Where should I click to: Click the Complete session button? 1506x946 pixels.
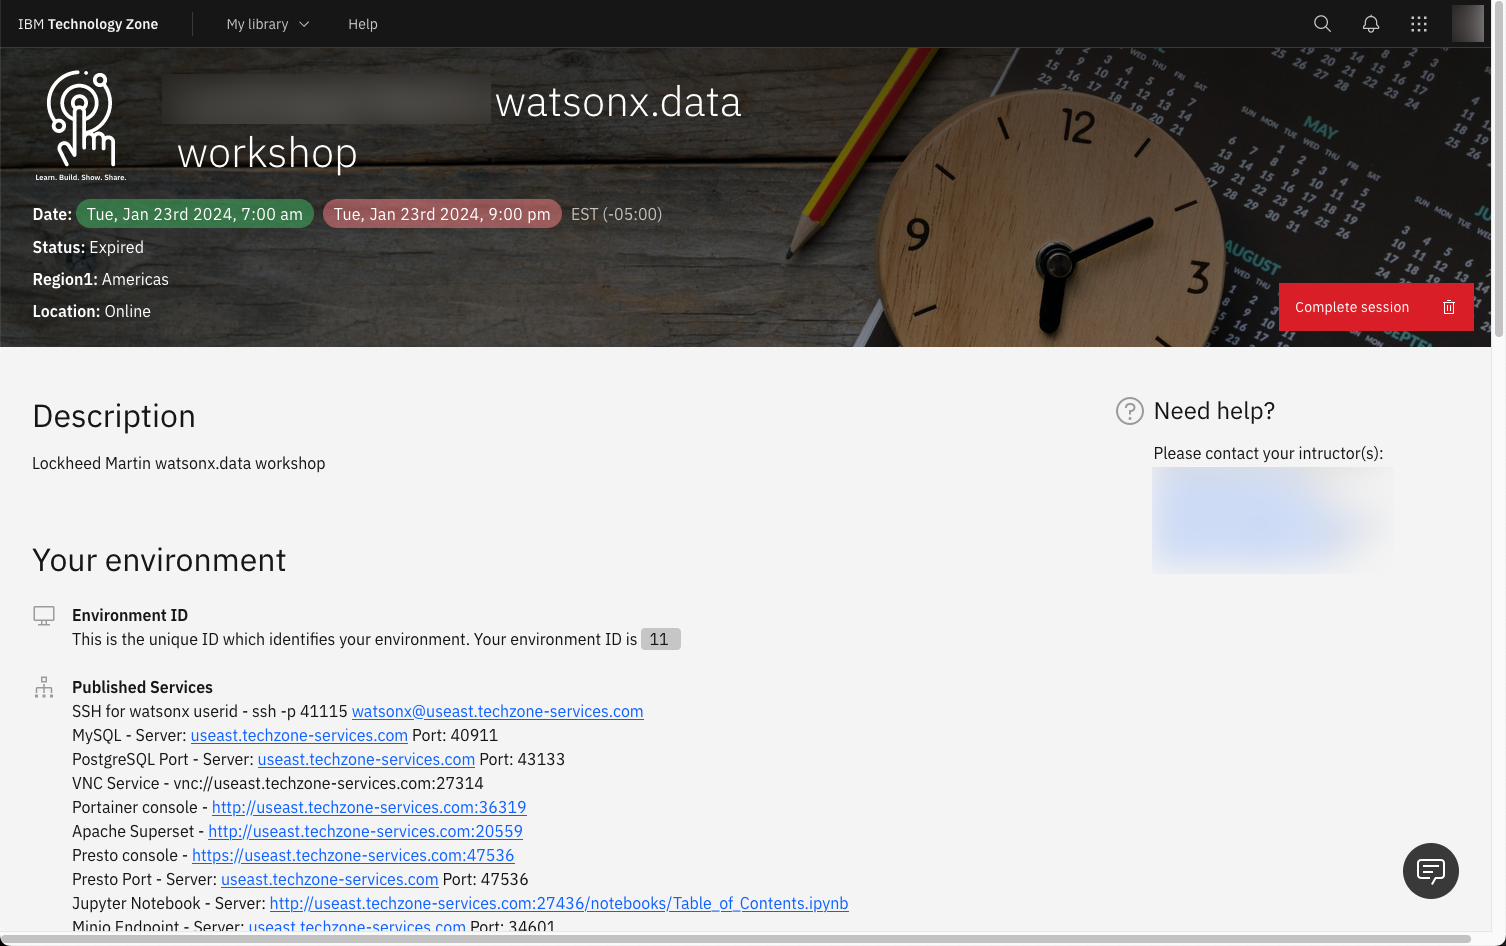[1376, 307]
